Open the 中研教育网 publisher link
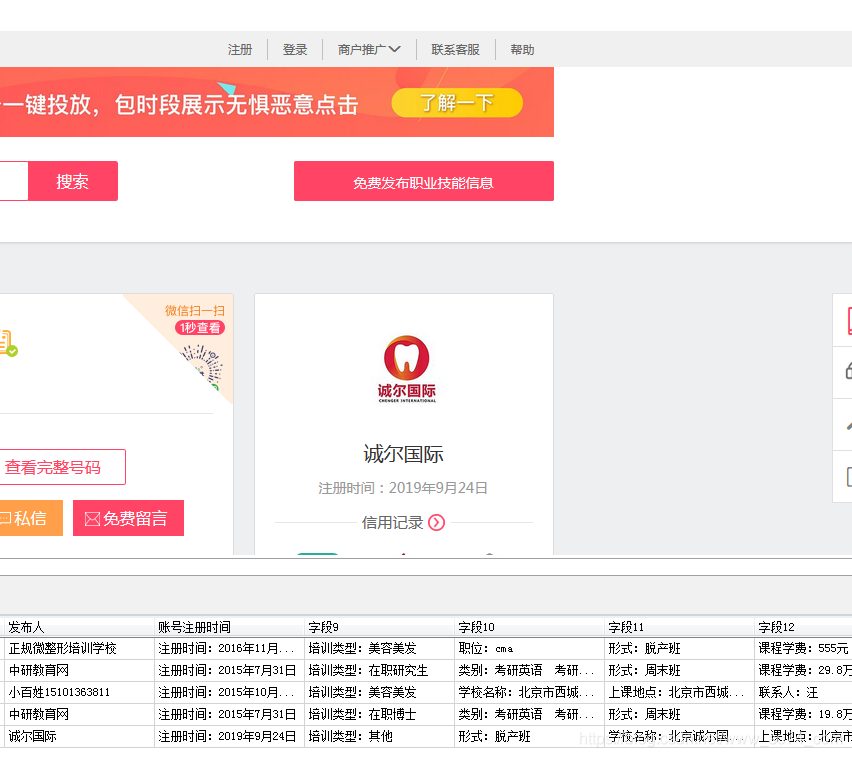This screenshot has width=852, height=757. pyautogui.click(x=40, y=669)
